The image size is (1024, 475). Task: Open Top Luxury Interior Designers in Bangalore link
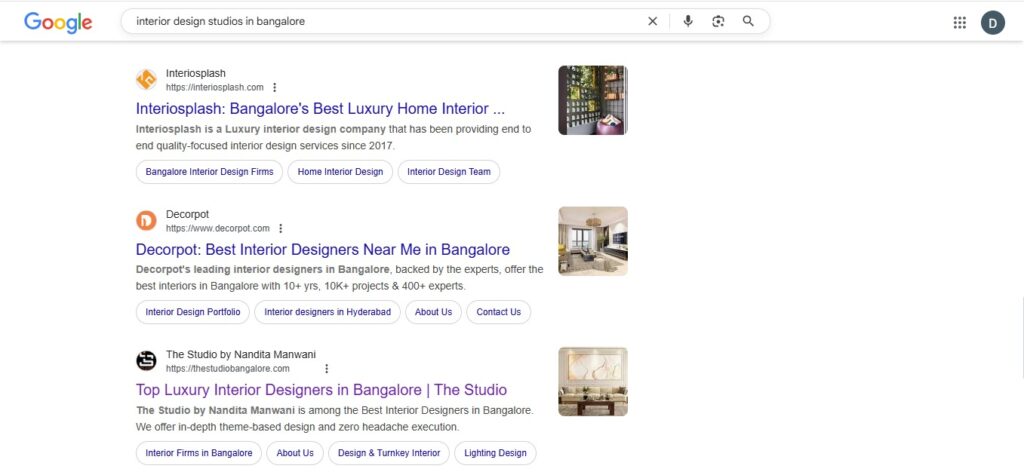coord(321,390)
